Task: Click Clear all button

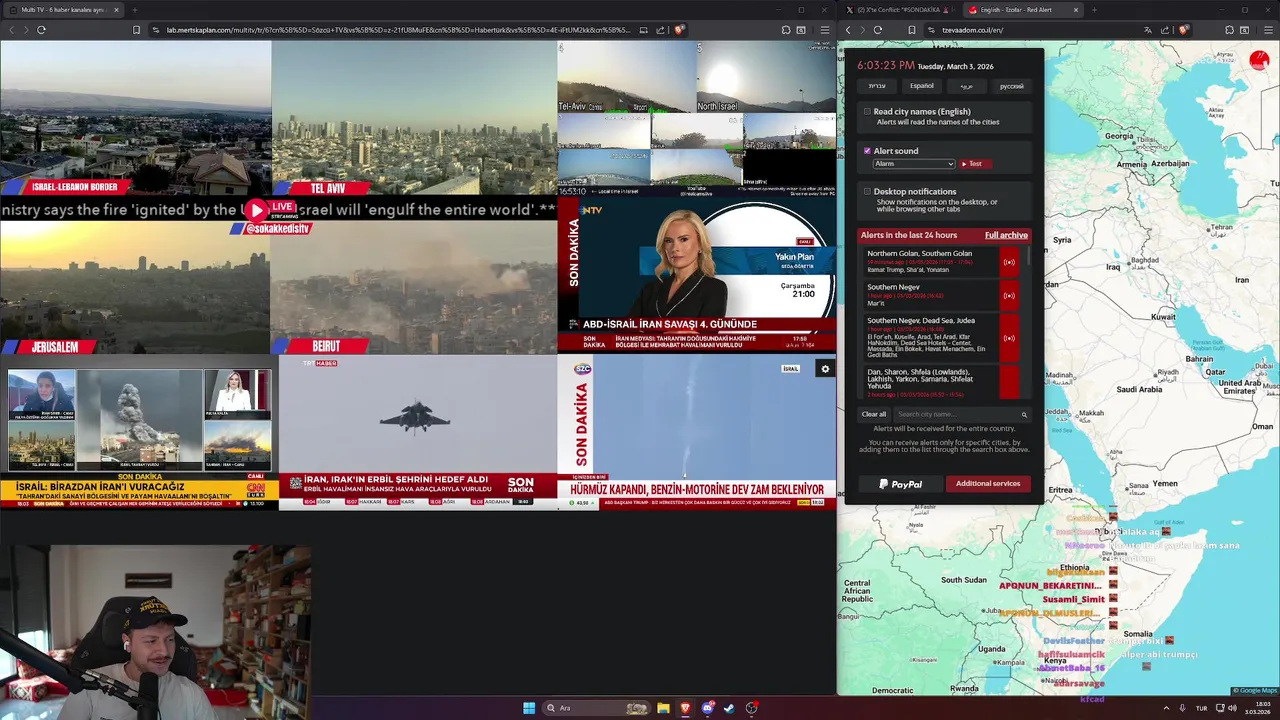Action: tap(874, 414)
